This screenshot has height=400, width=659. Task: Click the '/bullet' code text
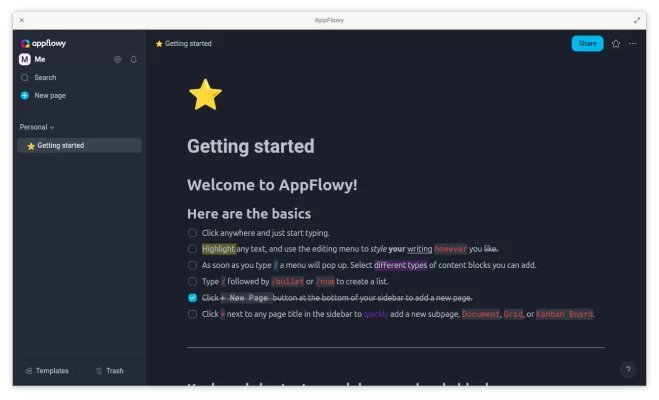click(288, 282)
